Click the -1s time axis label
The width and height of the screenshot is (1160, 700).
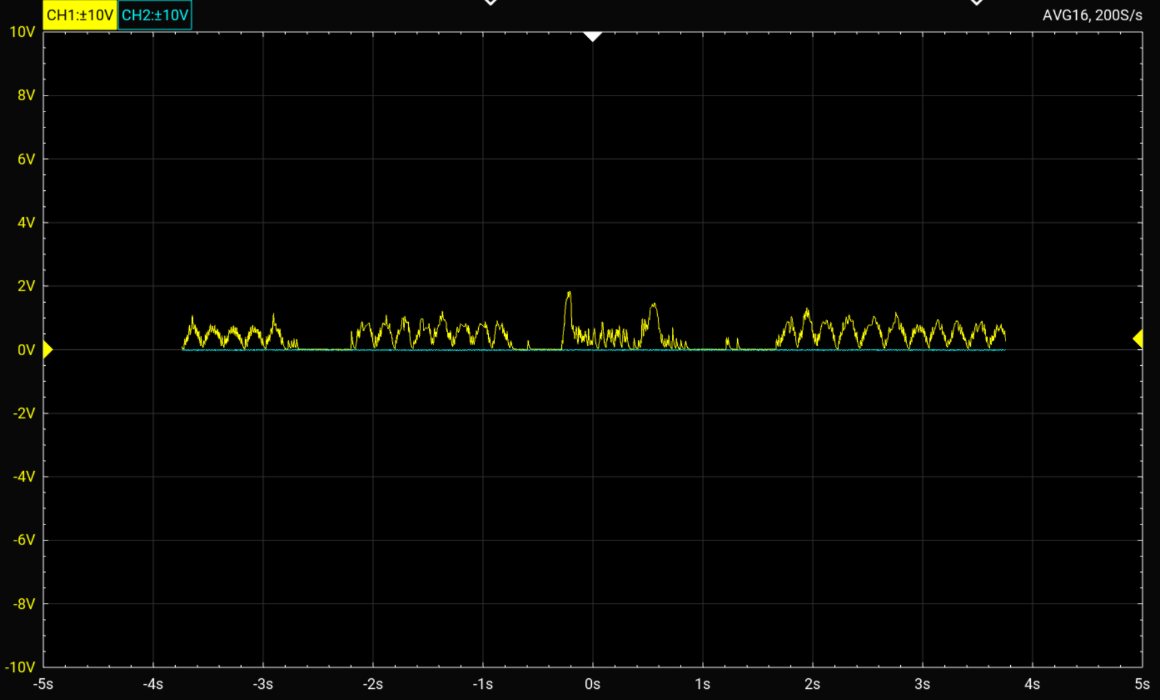pos(482,684)
